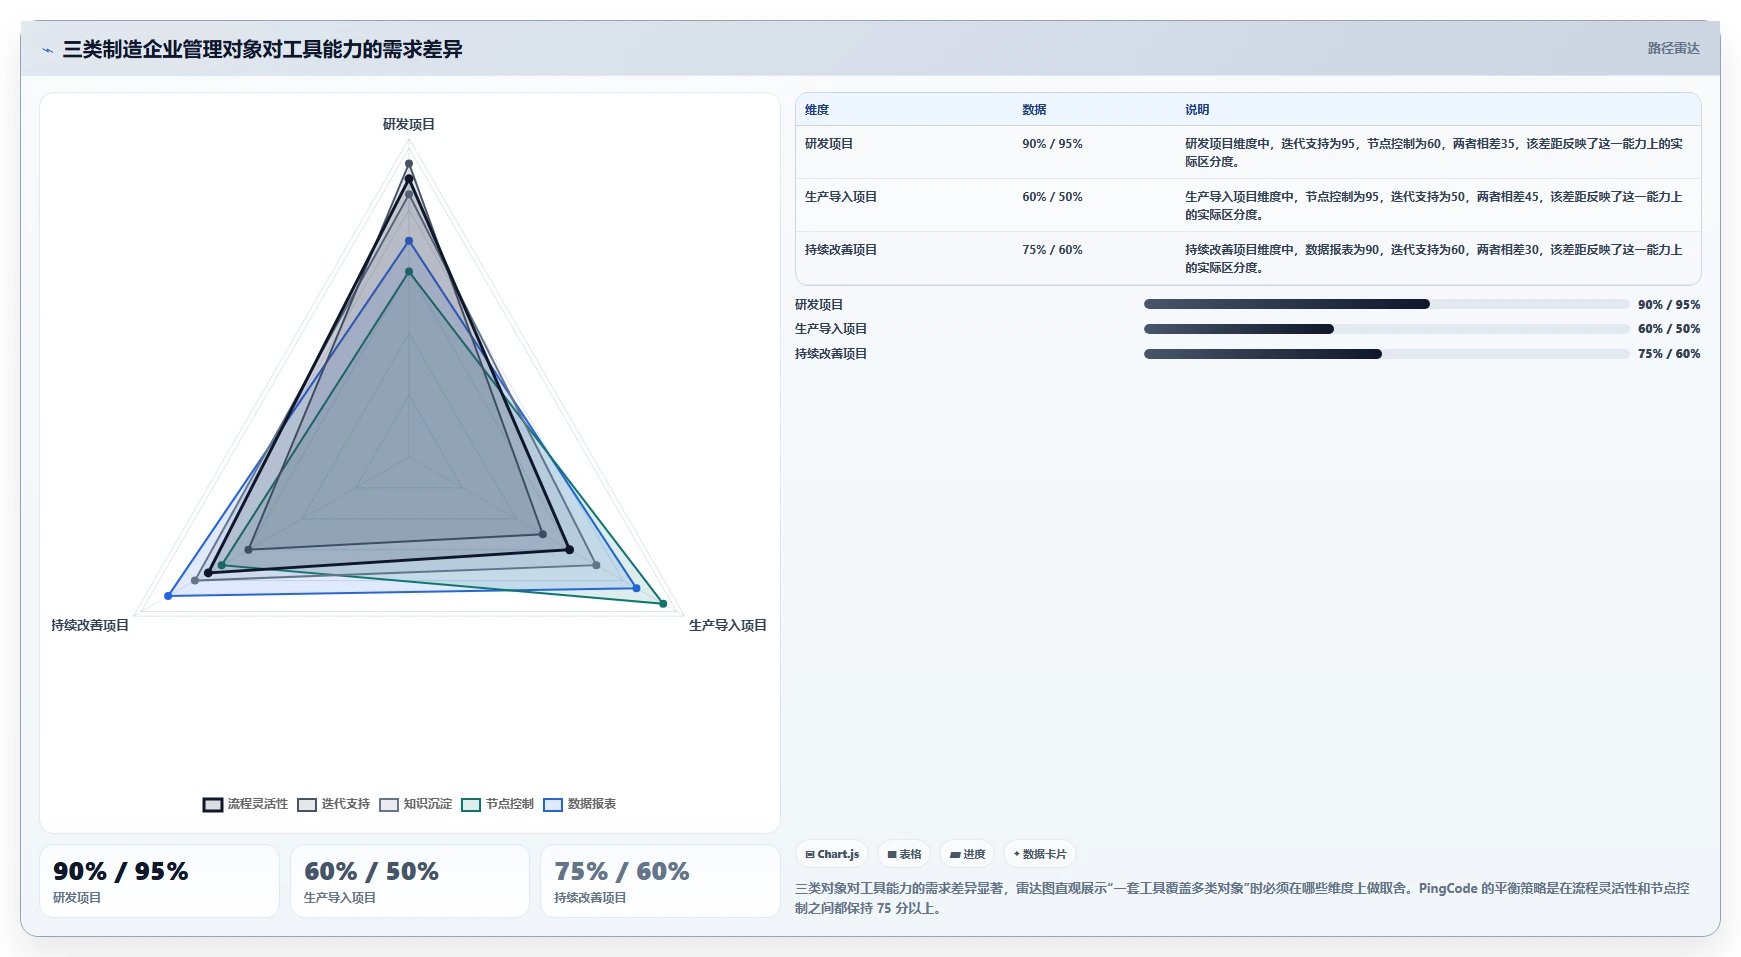The image size is (1741, 957).
Task: Click the Chart.js tag chip
Action: tap(832, 854)
